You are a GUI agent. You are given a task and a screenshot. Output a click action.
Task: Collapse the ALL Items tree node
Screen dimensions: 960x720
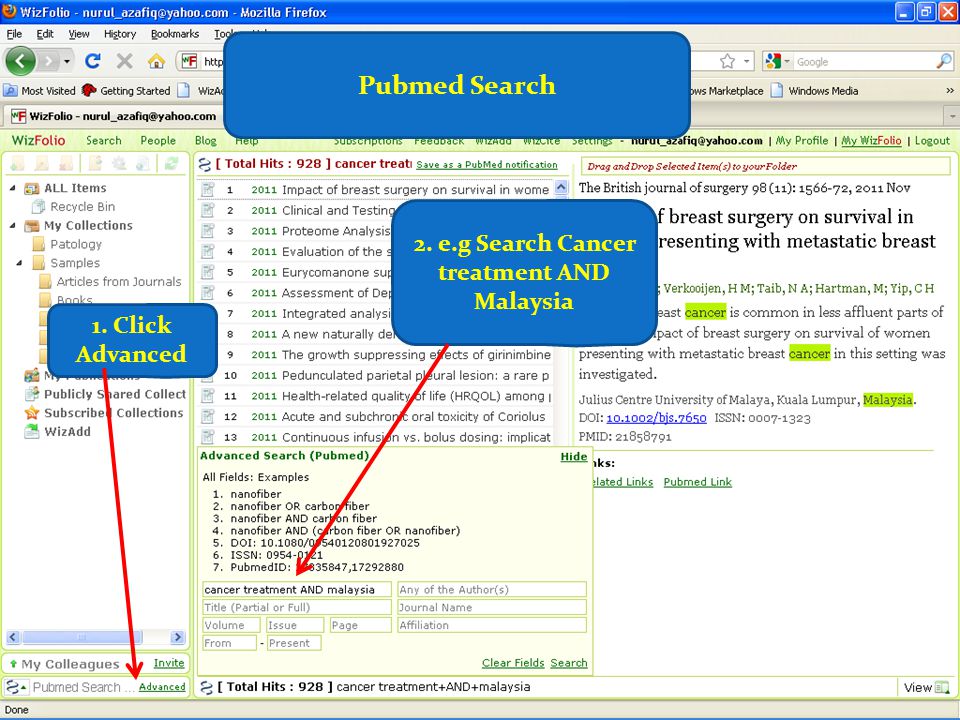[x=13, y=188]
